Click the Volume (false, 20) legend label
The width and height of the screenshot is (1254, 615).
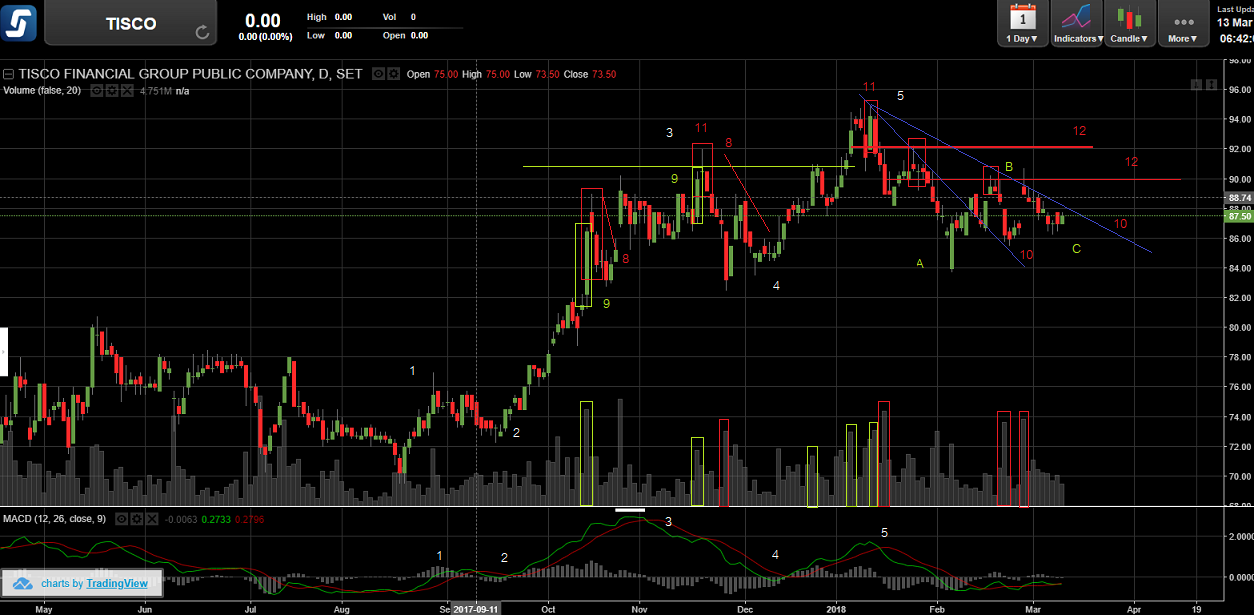click(42, 91)
